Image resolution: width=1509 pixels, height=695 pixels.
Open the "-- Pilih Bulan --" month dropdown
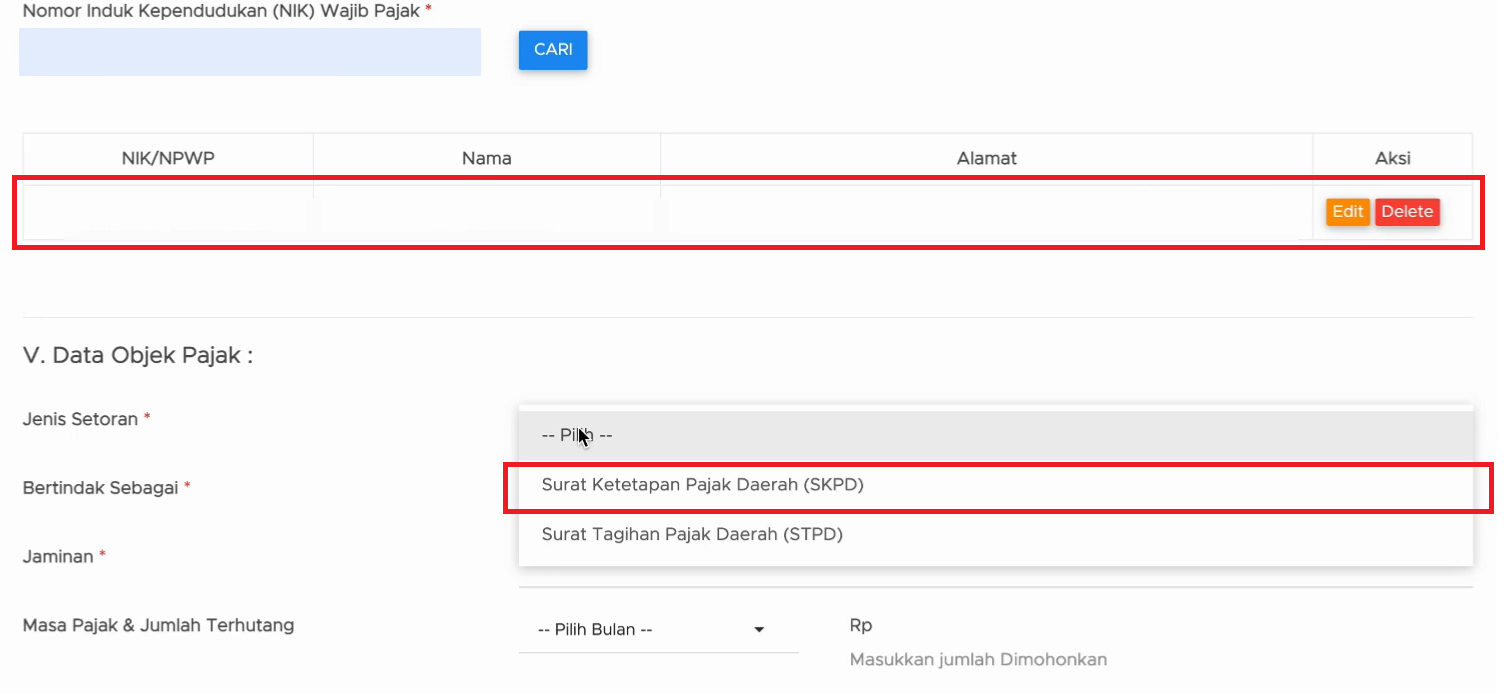click(650, 630)
